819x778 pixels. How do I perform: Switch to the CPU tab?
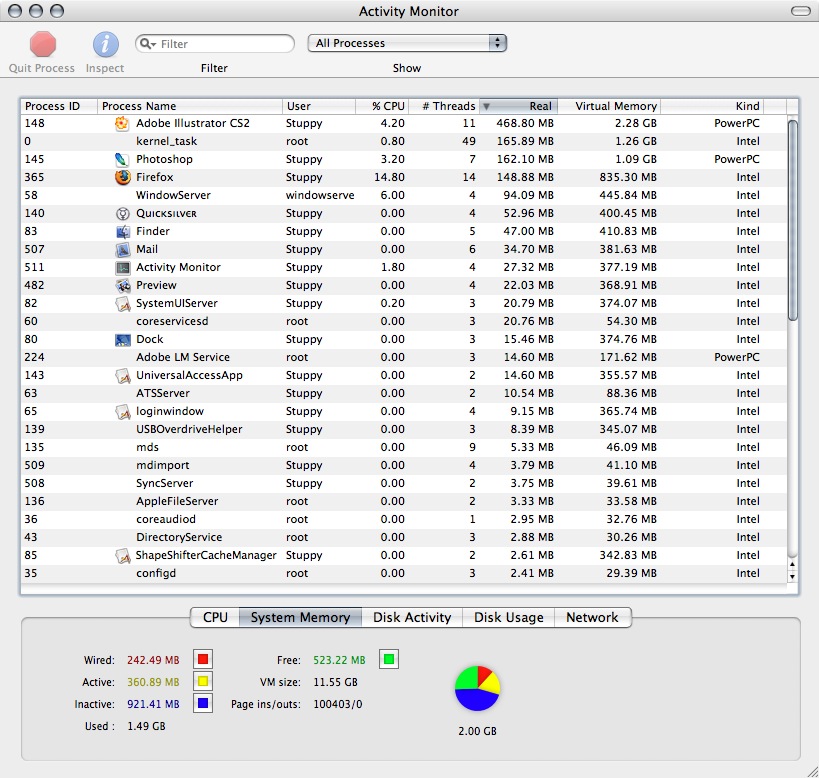tap(215, 617)
